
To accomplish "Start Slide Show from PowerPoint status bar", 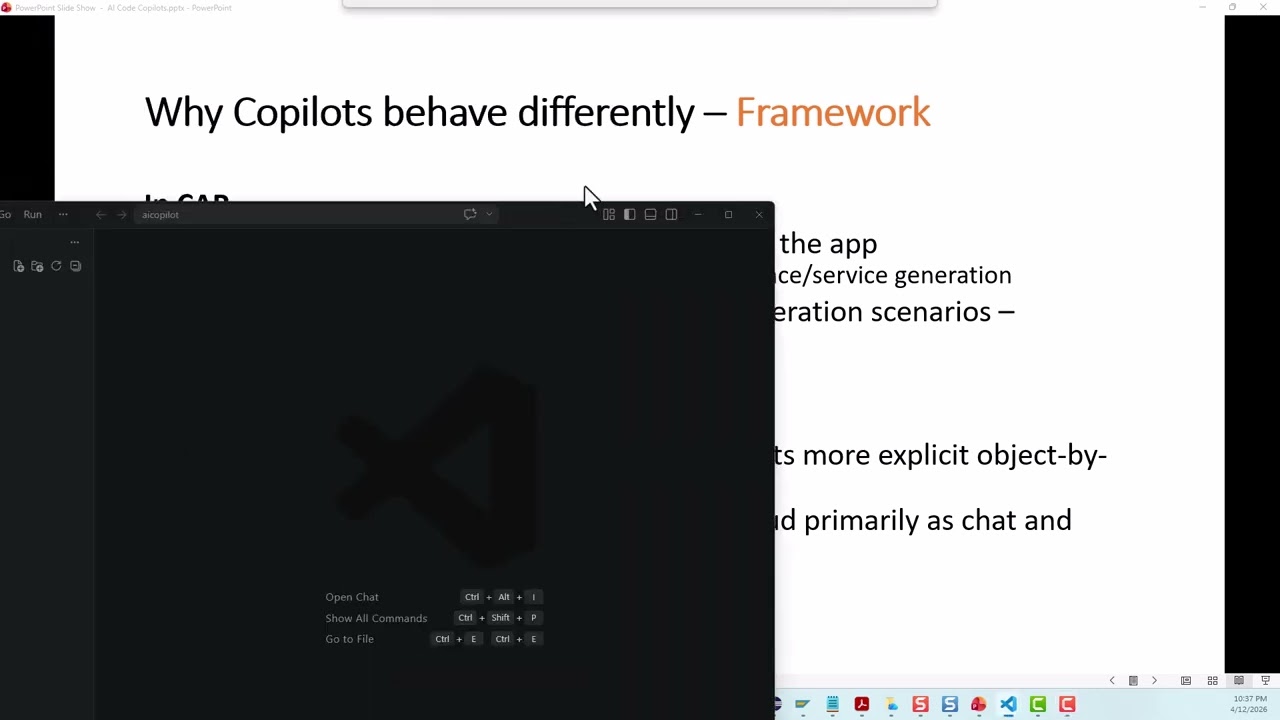I will [1265, 681].
